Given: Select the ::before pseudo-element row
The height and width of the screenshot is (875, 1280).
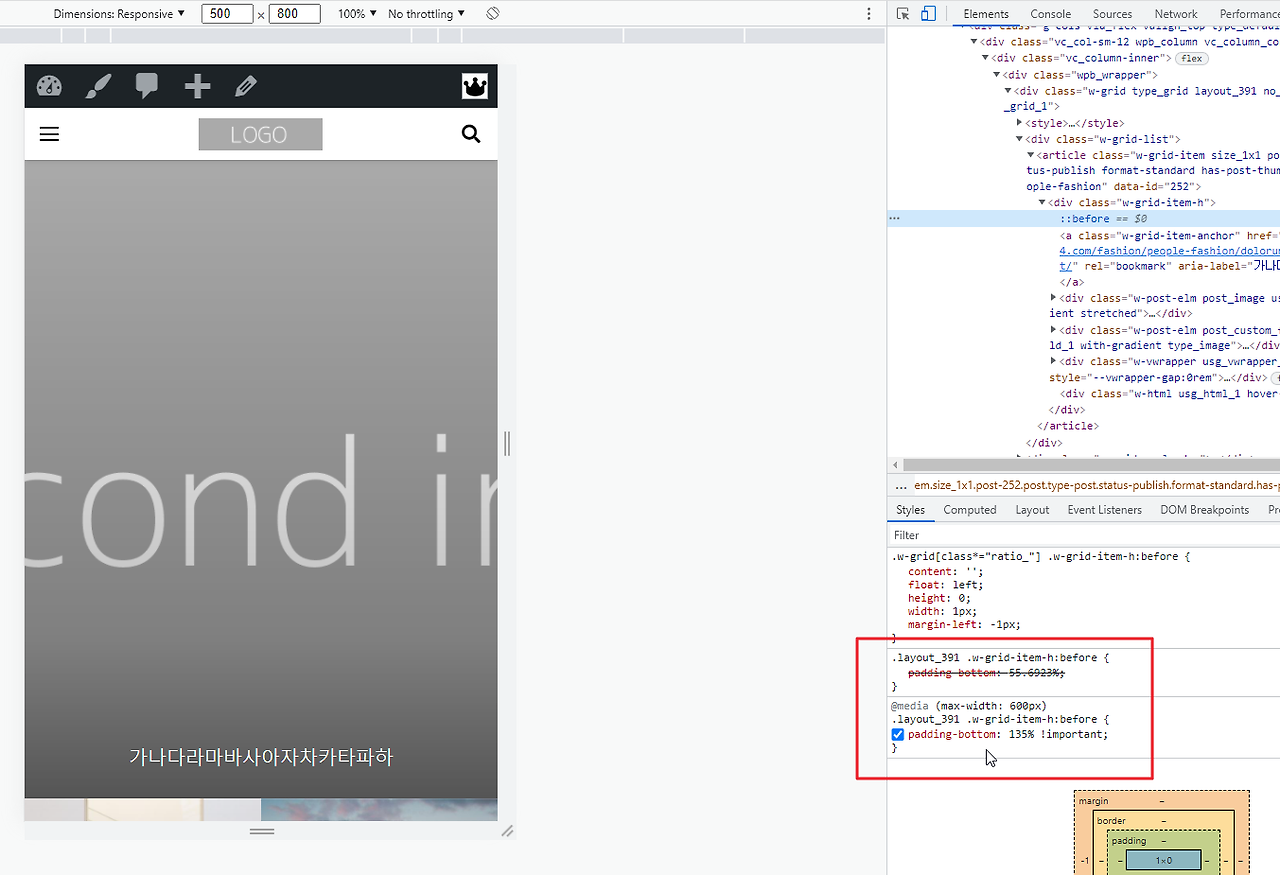Looking at the screenshot, I should [1083, 218].
